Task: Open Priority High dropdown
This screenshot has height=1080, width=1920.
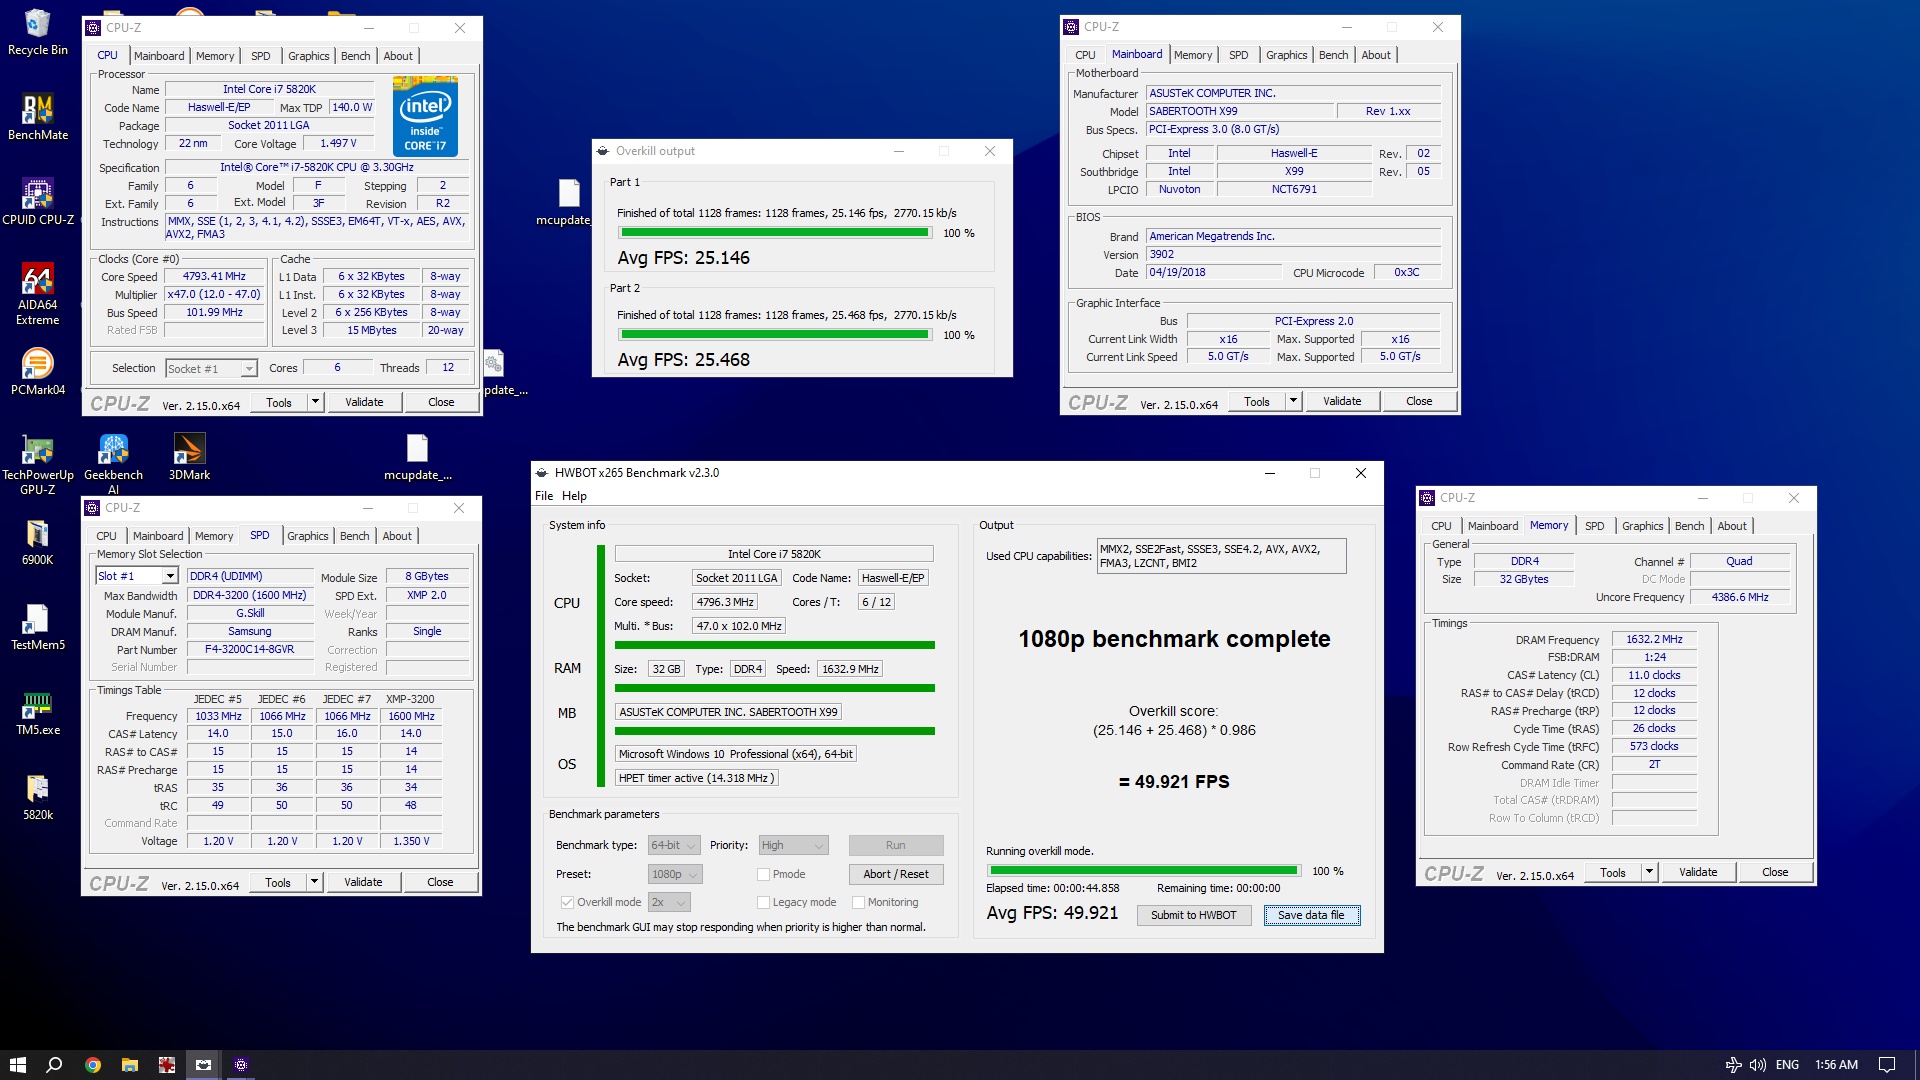Action: [793, 845]
